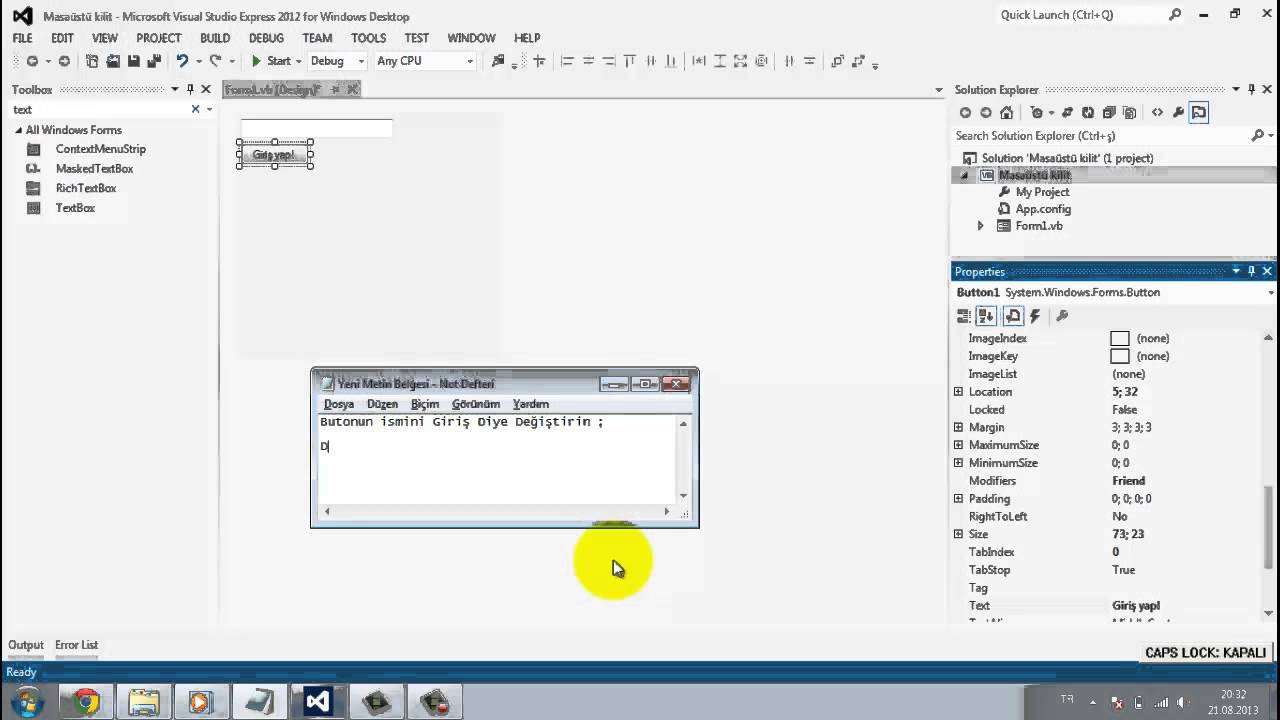Open Windows Explorer folder taskbar icon

pyautogui.click(x=144, y=702)
